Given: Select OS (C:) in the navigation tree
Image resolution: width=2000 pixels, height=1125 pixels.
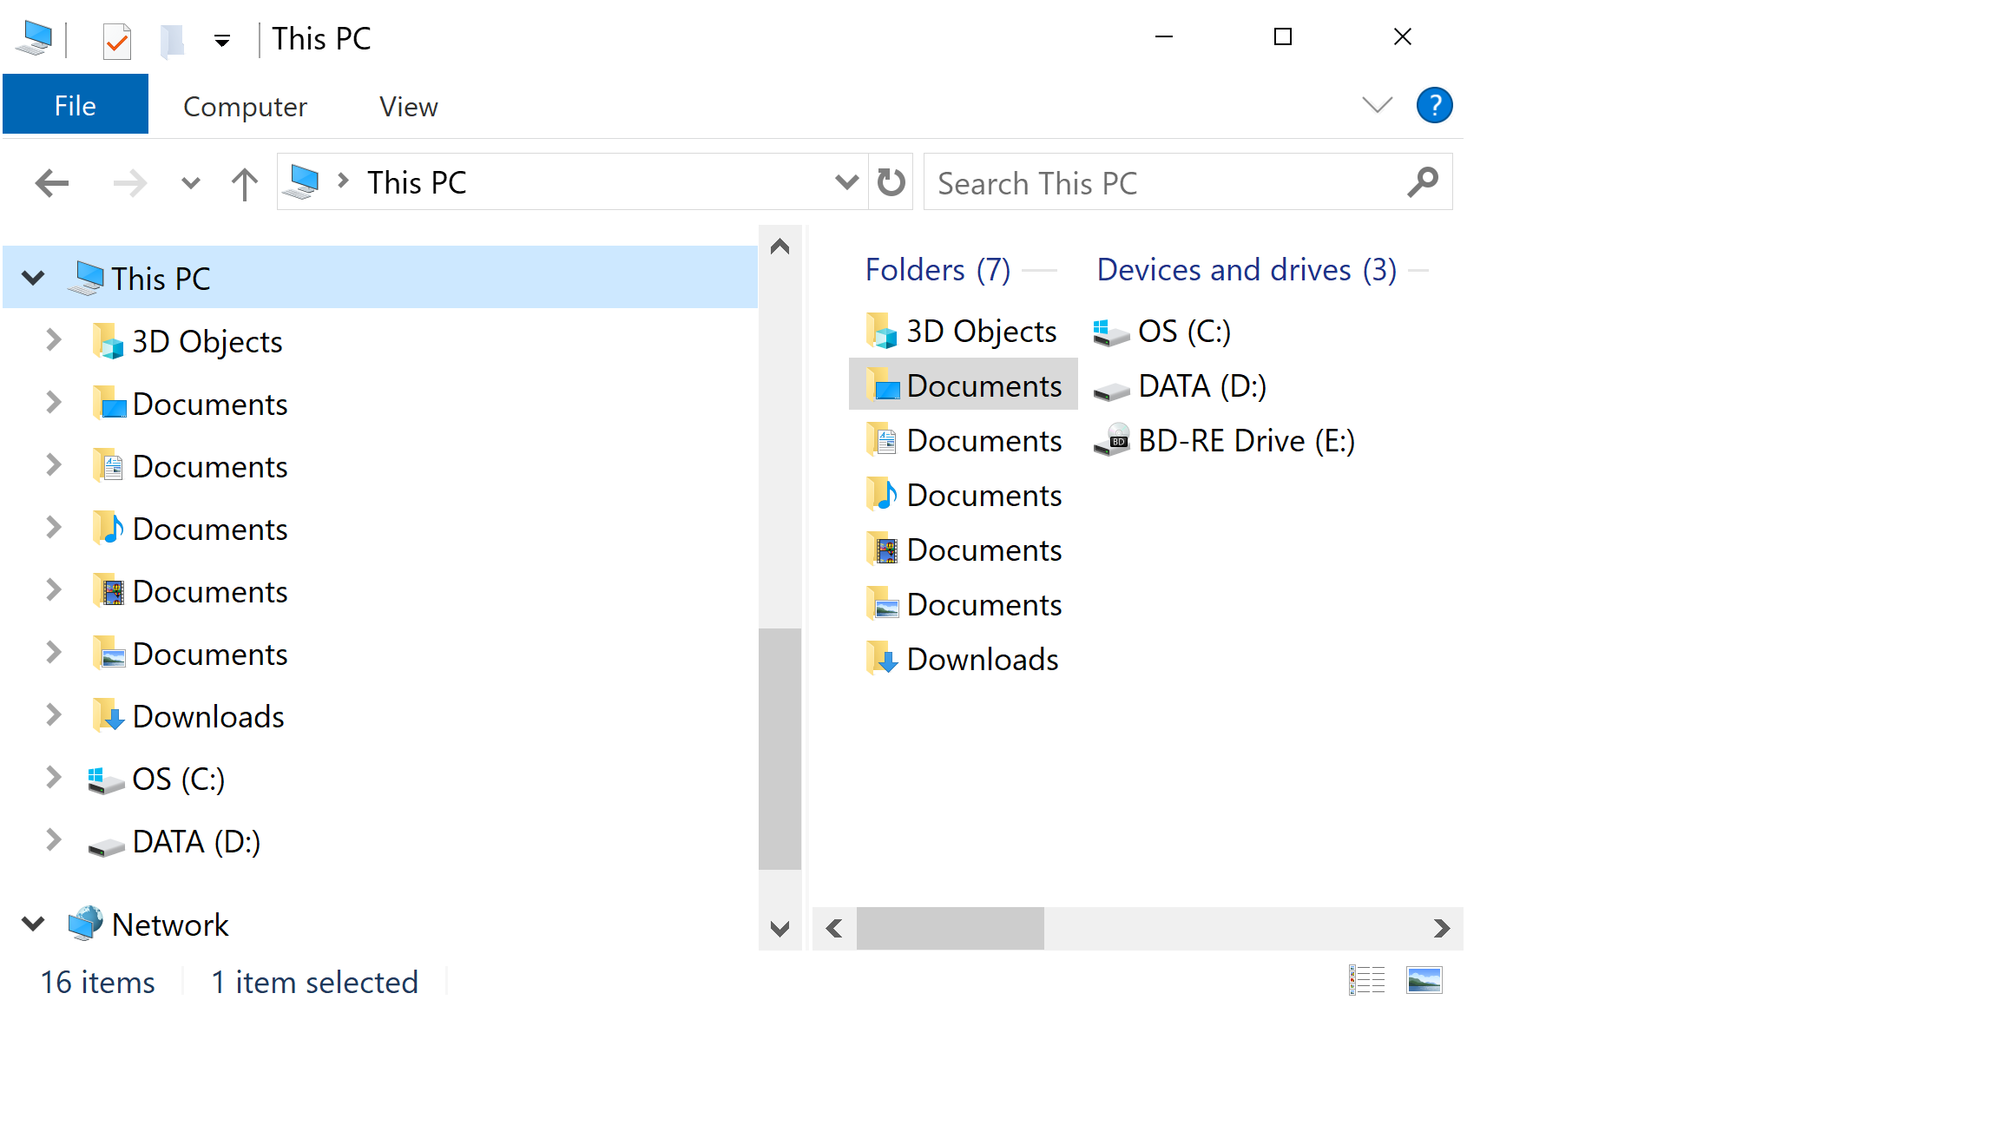Looking at the screenshot, I should 178,778.
